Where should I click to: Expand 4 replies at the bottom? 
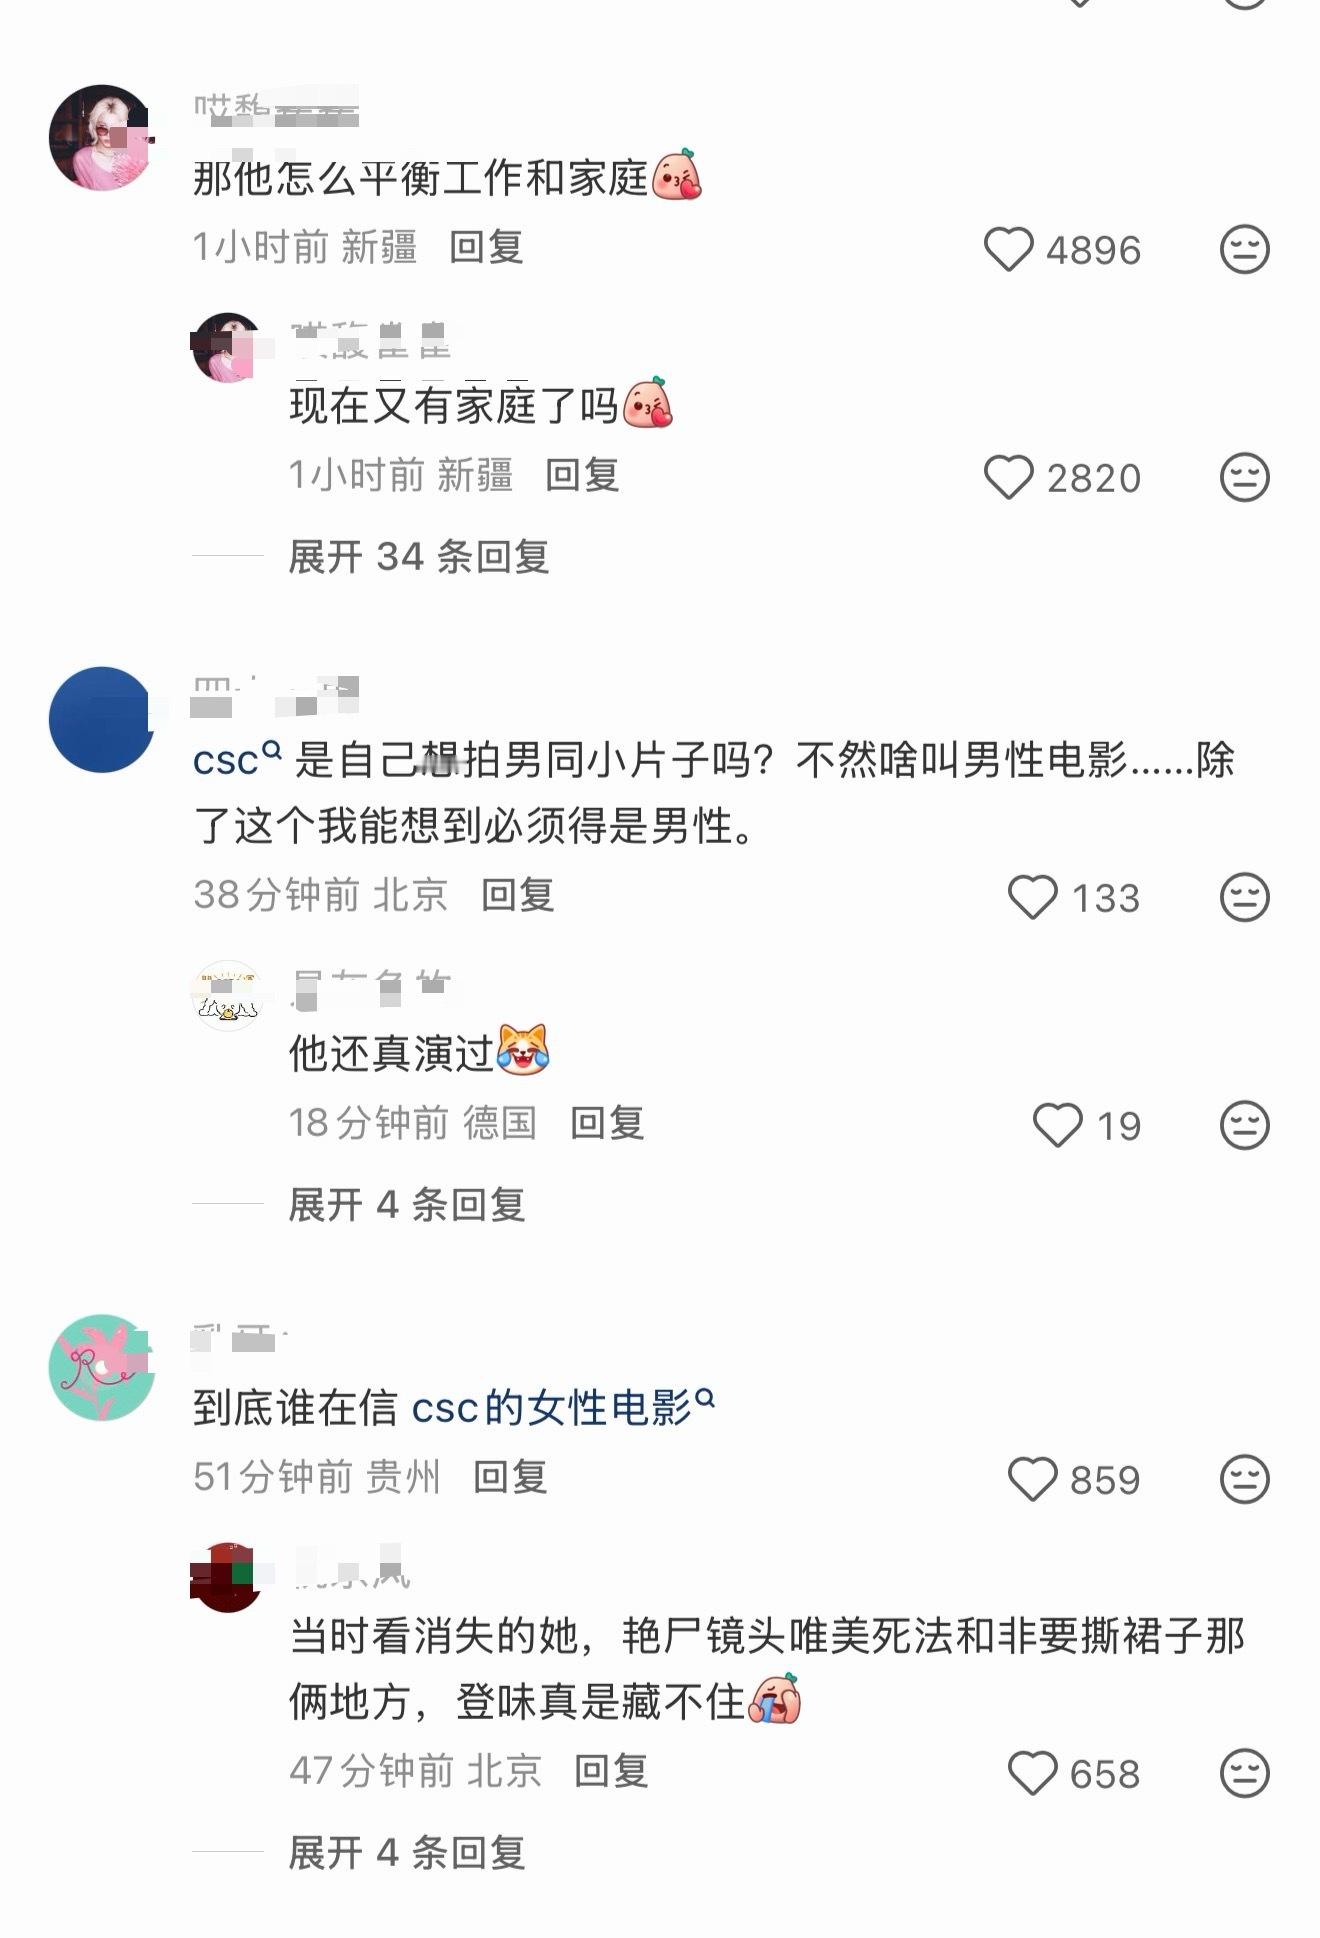pos(407,1852)
